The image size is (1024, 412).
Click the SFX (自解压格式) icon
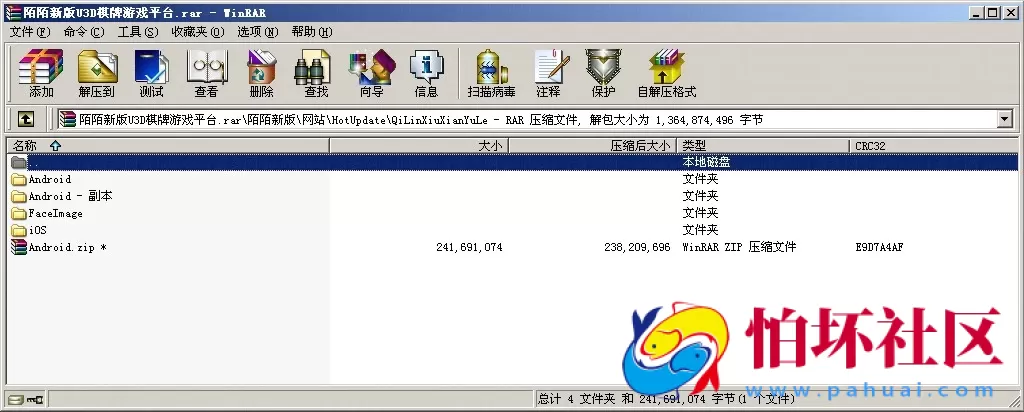coord(666,73)
